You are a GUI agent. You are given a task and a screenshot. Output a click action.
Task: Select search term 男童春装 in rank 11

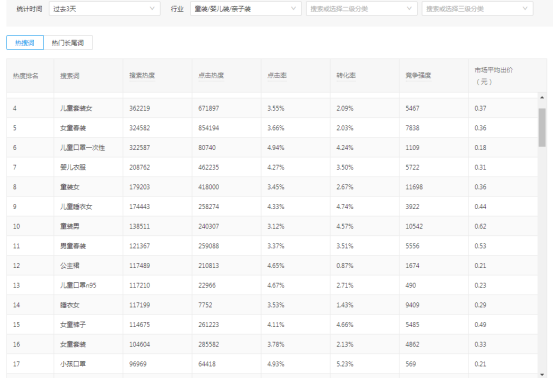(x=73, y=246)
